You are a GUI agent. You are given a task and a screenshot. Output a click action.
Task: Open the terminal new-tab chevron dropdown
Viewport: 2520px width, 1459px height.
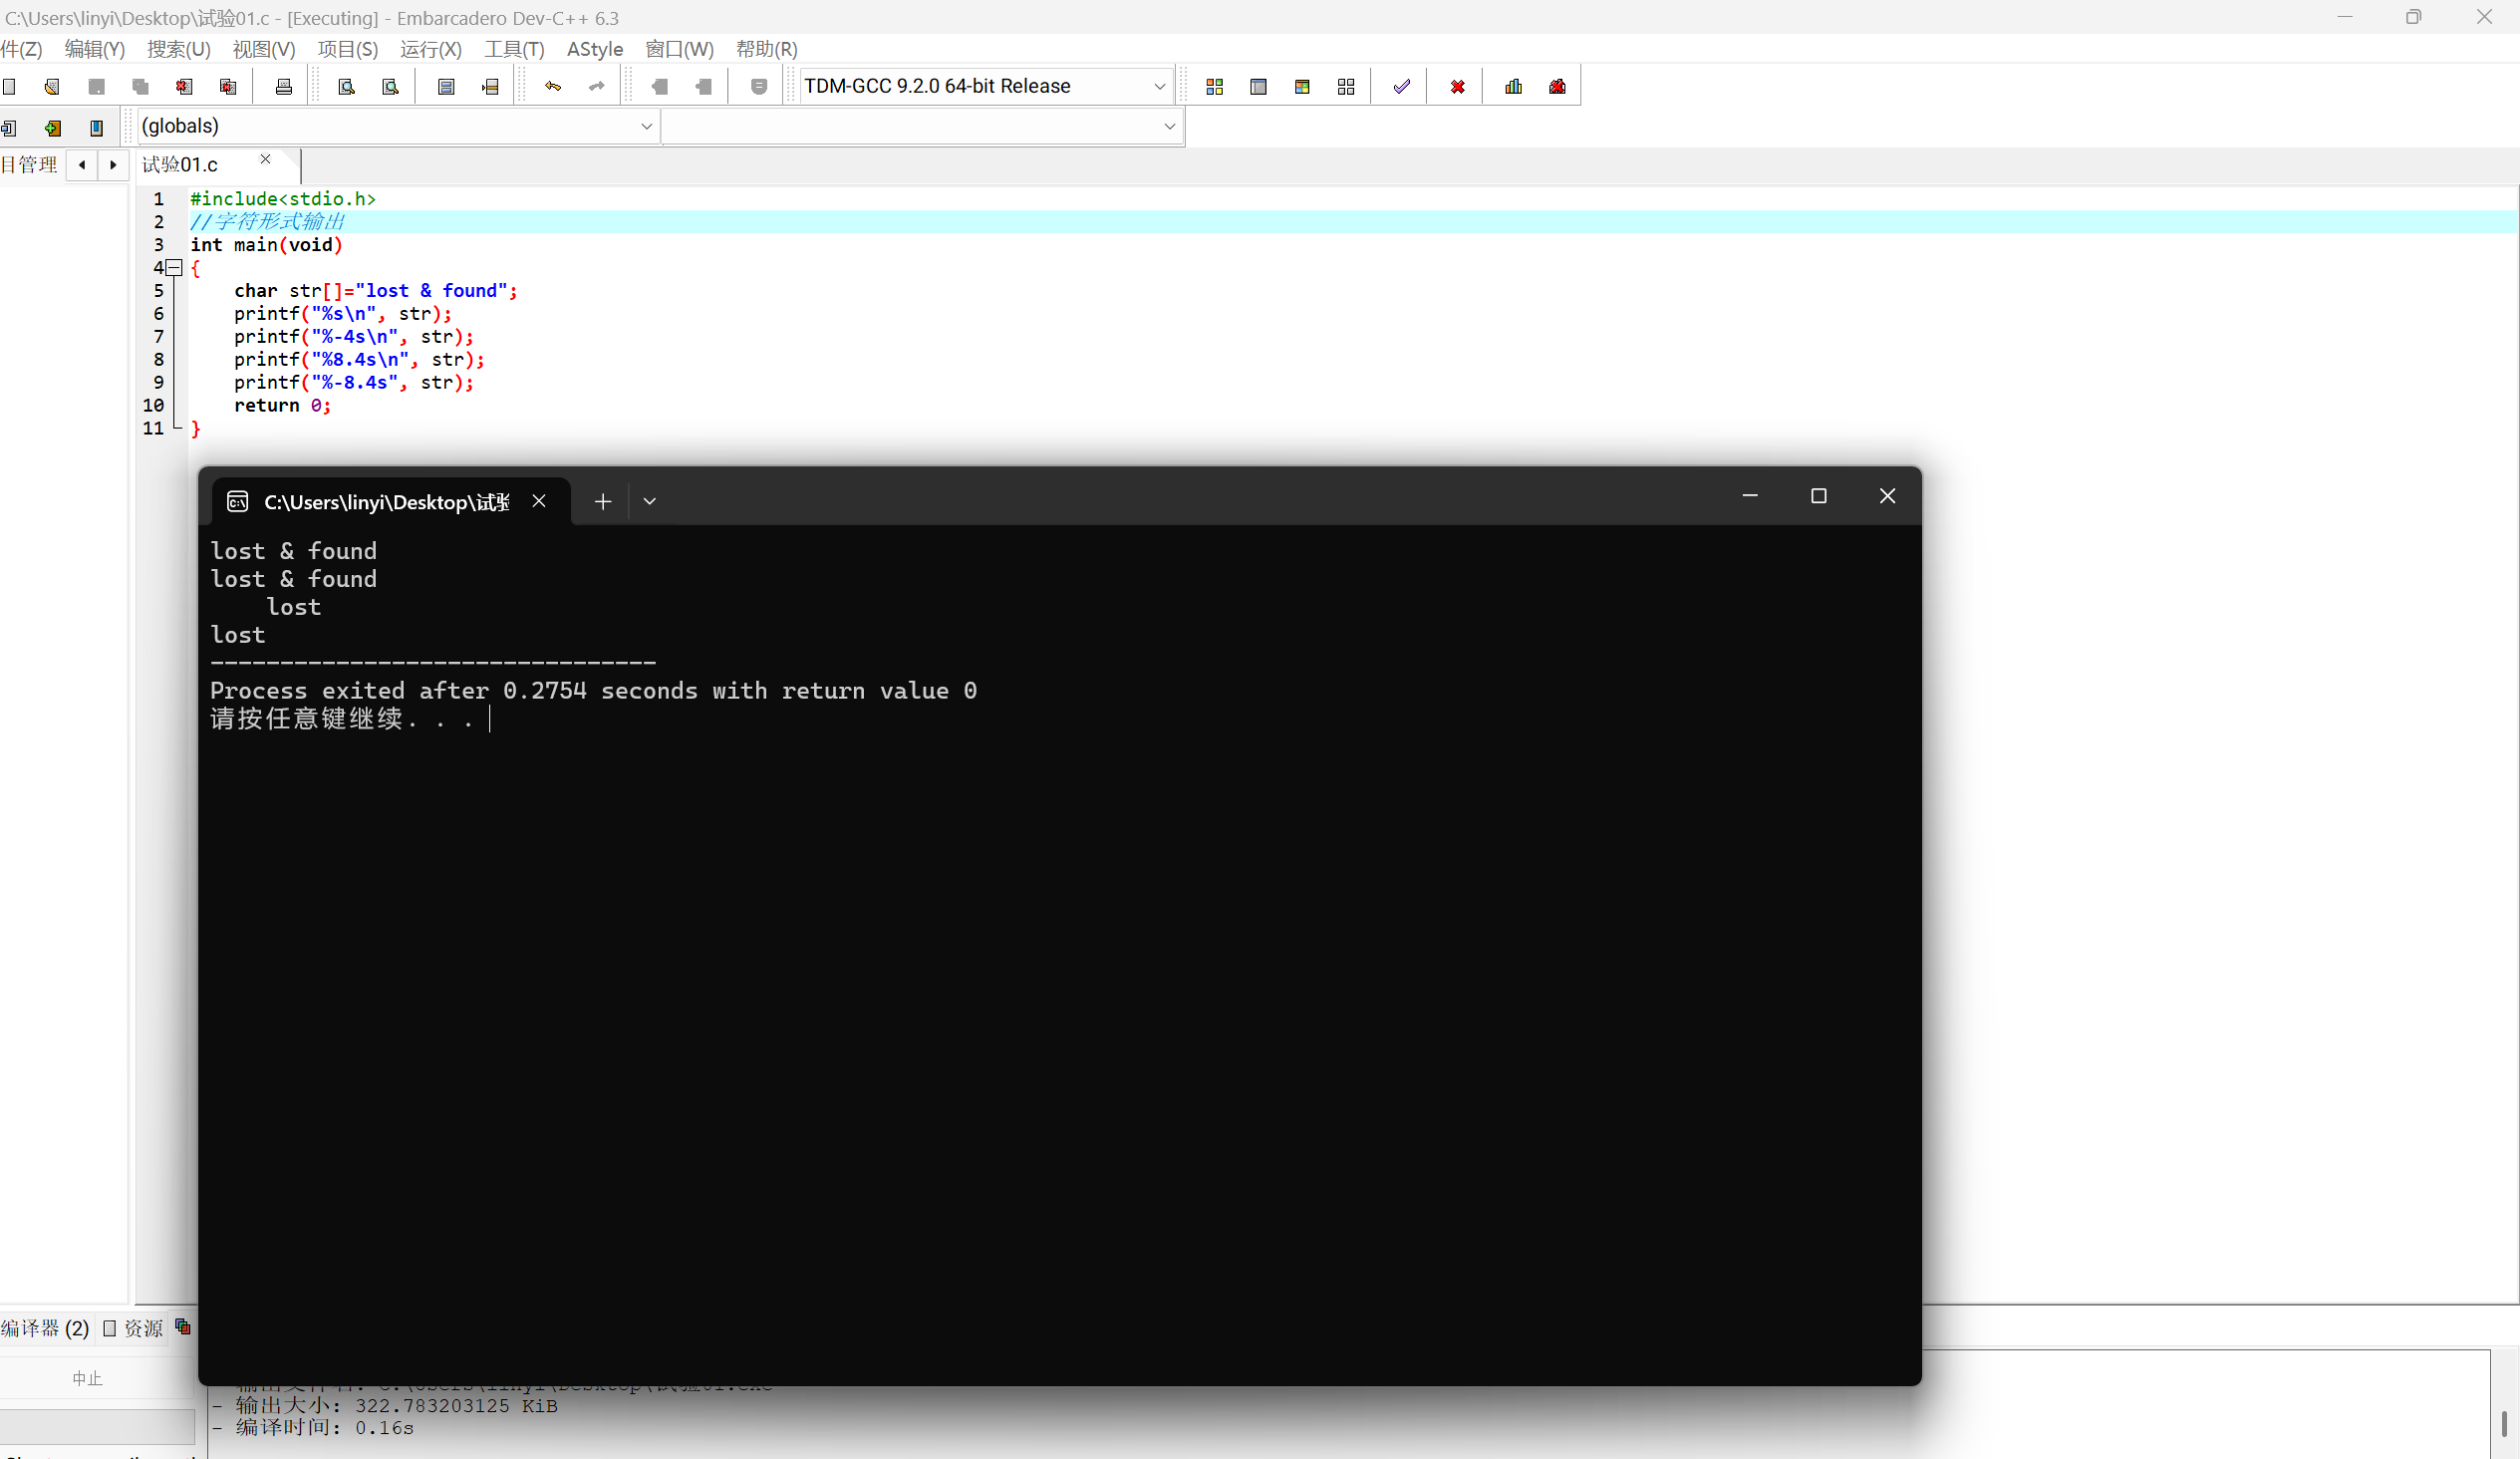tap(649, 501)
